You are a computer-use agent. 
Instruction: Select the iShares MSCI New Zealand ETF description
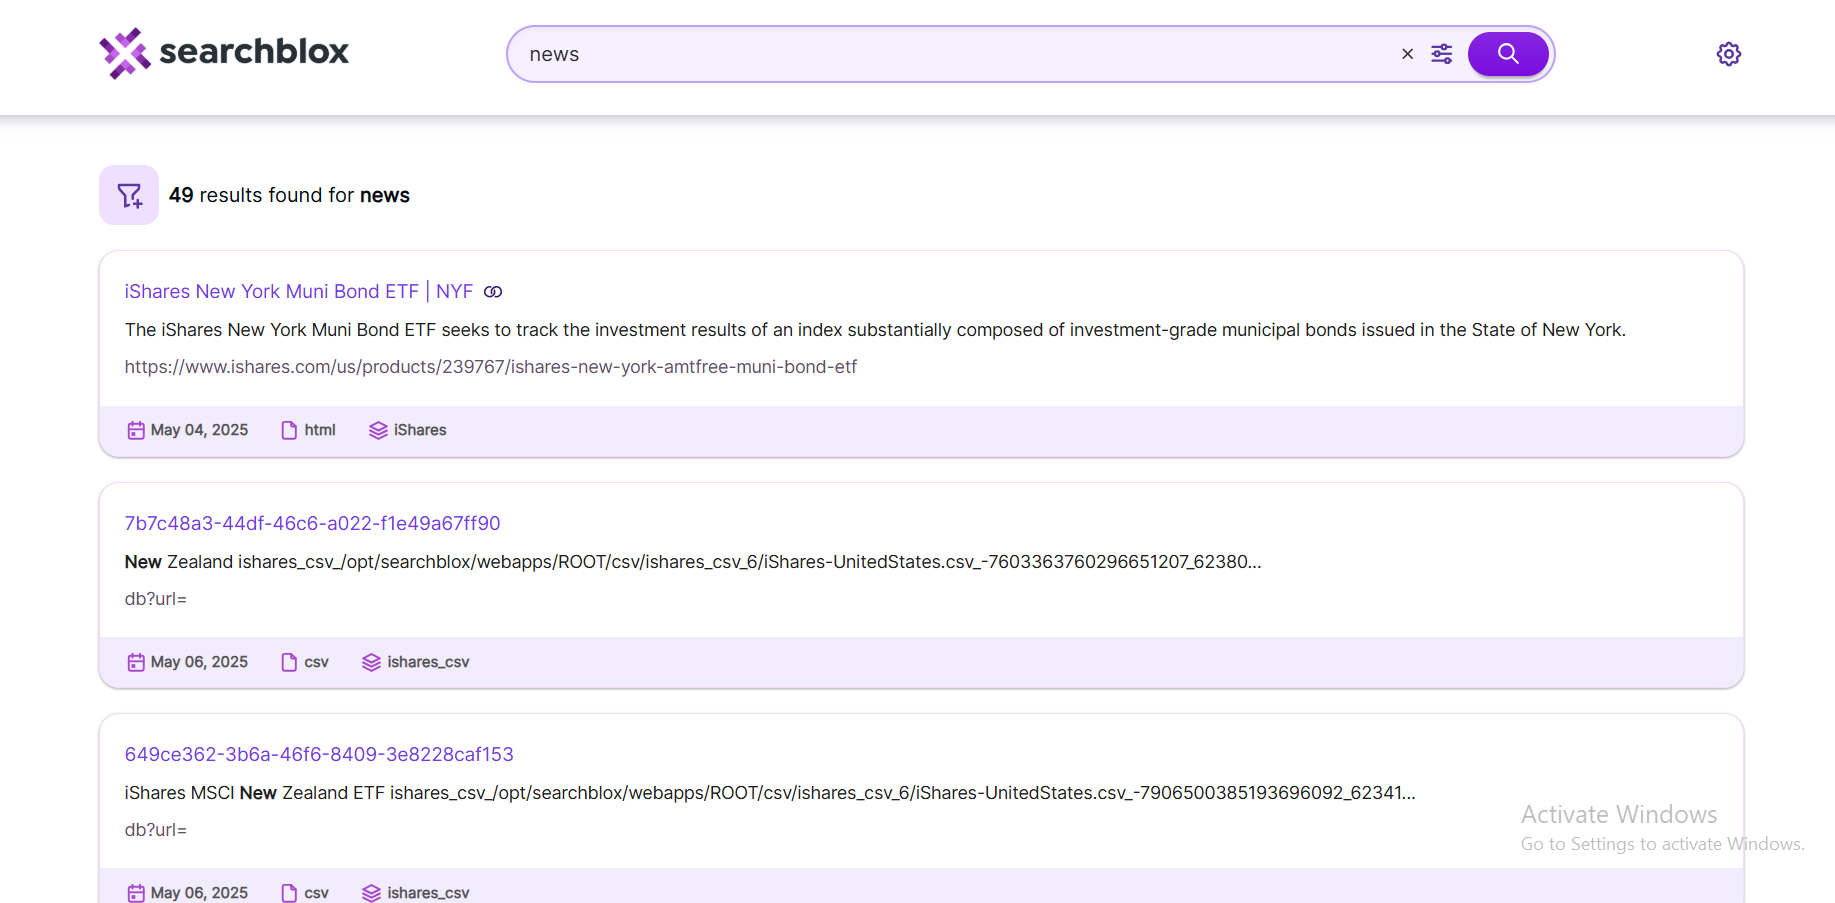point(770,793)
